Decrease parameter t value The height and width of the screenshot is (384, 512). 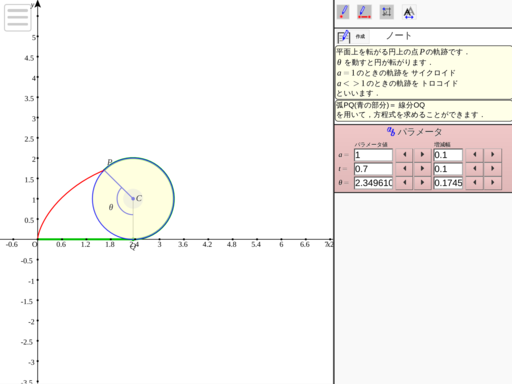[x=405, y=169]
